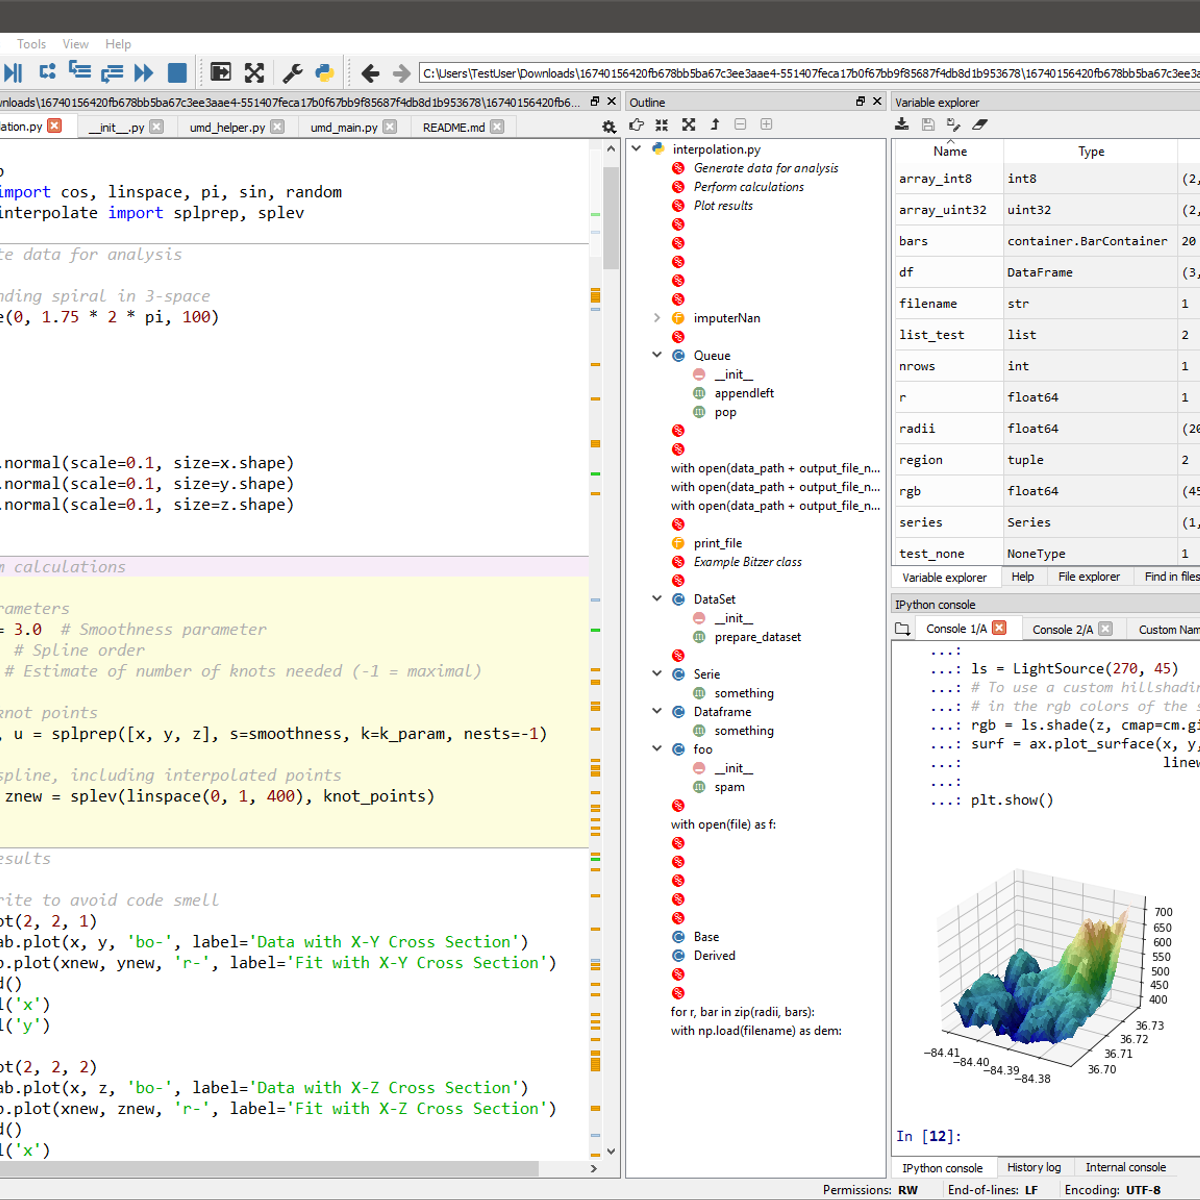
Task: Click the editor vertical scrollbar handle
Action: [611, 220]
